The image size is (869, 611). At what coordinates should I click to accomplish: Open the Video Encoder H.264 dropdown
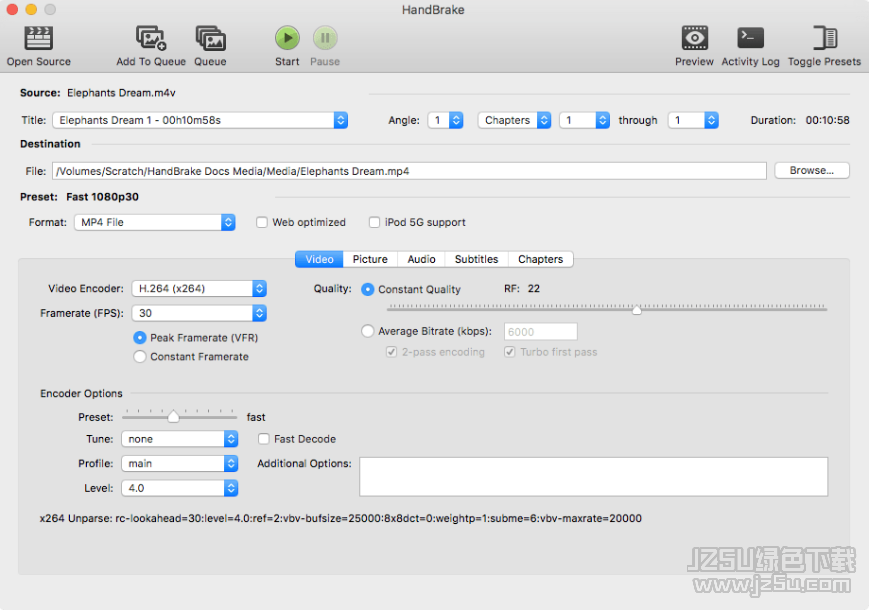(x=199, y=289)
